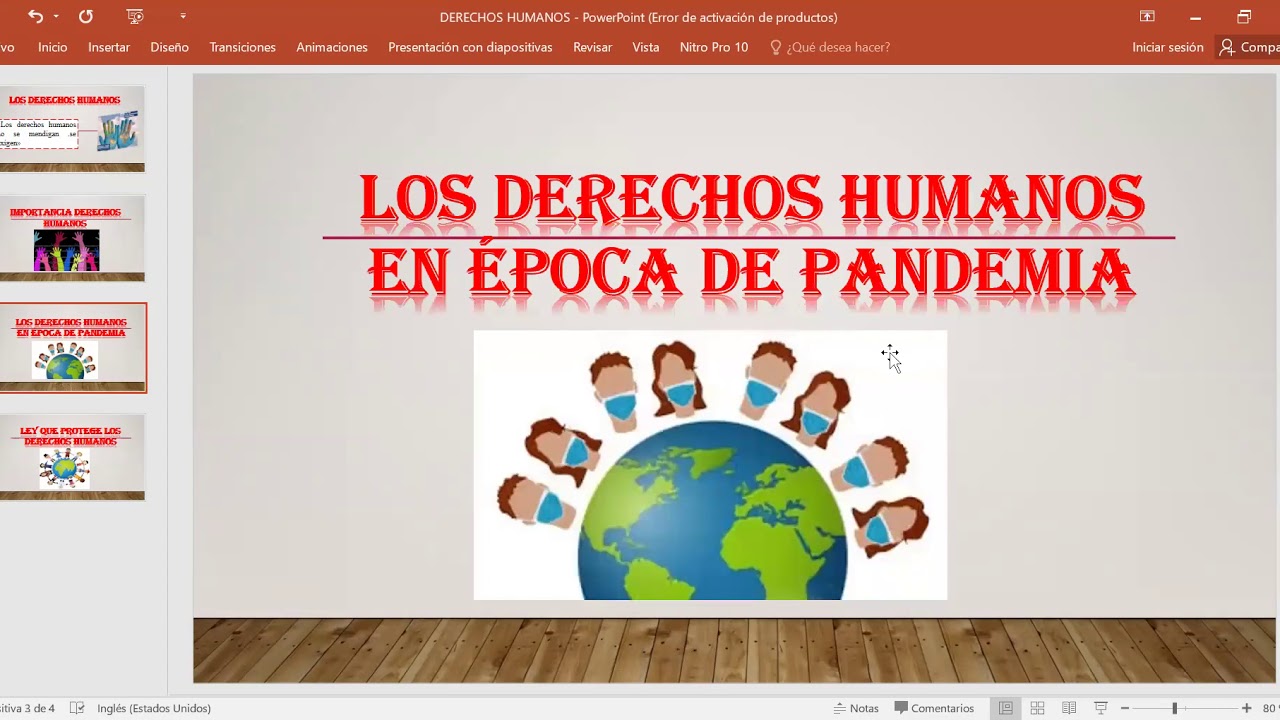Open the Inicio ribbon tab
The width and height of the screenshot is (1280, 720).
pos(53,47)
